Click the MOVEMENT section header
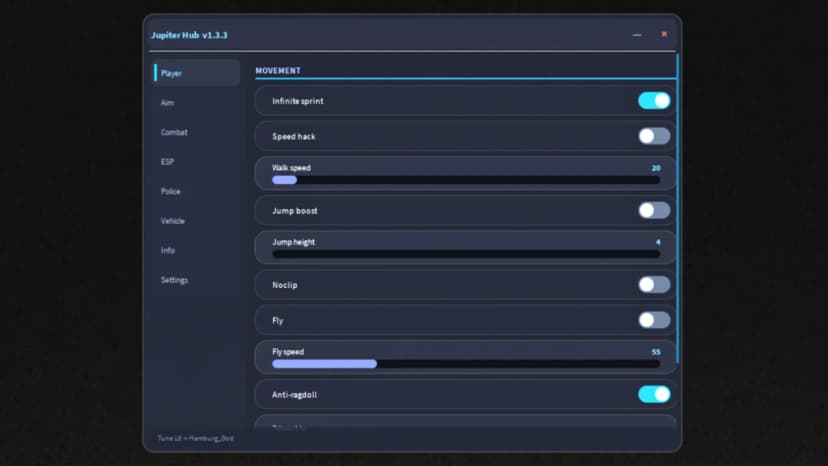 pos(278,71)
